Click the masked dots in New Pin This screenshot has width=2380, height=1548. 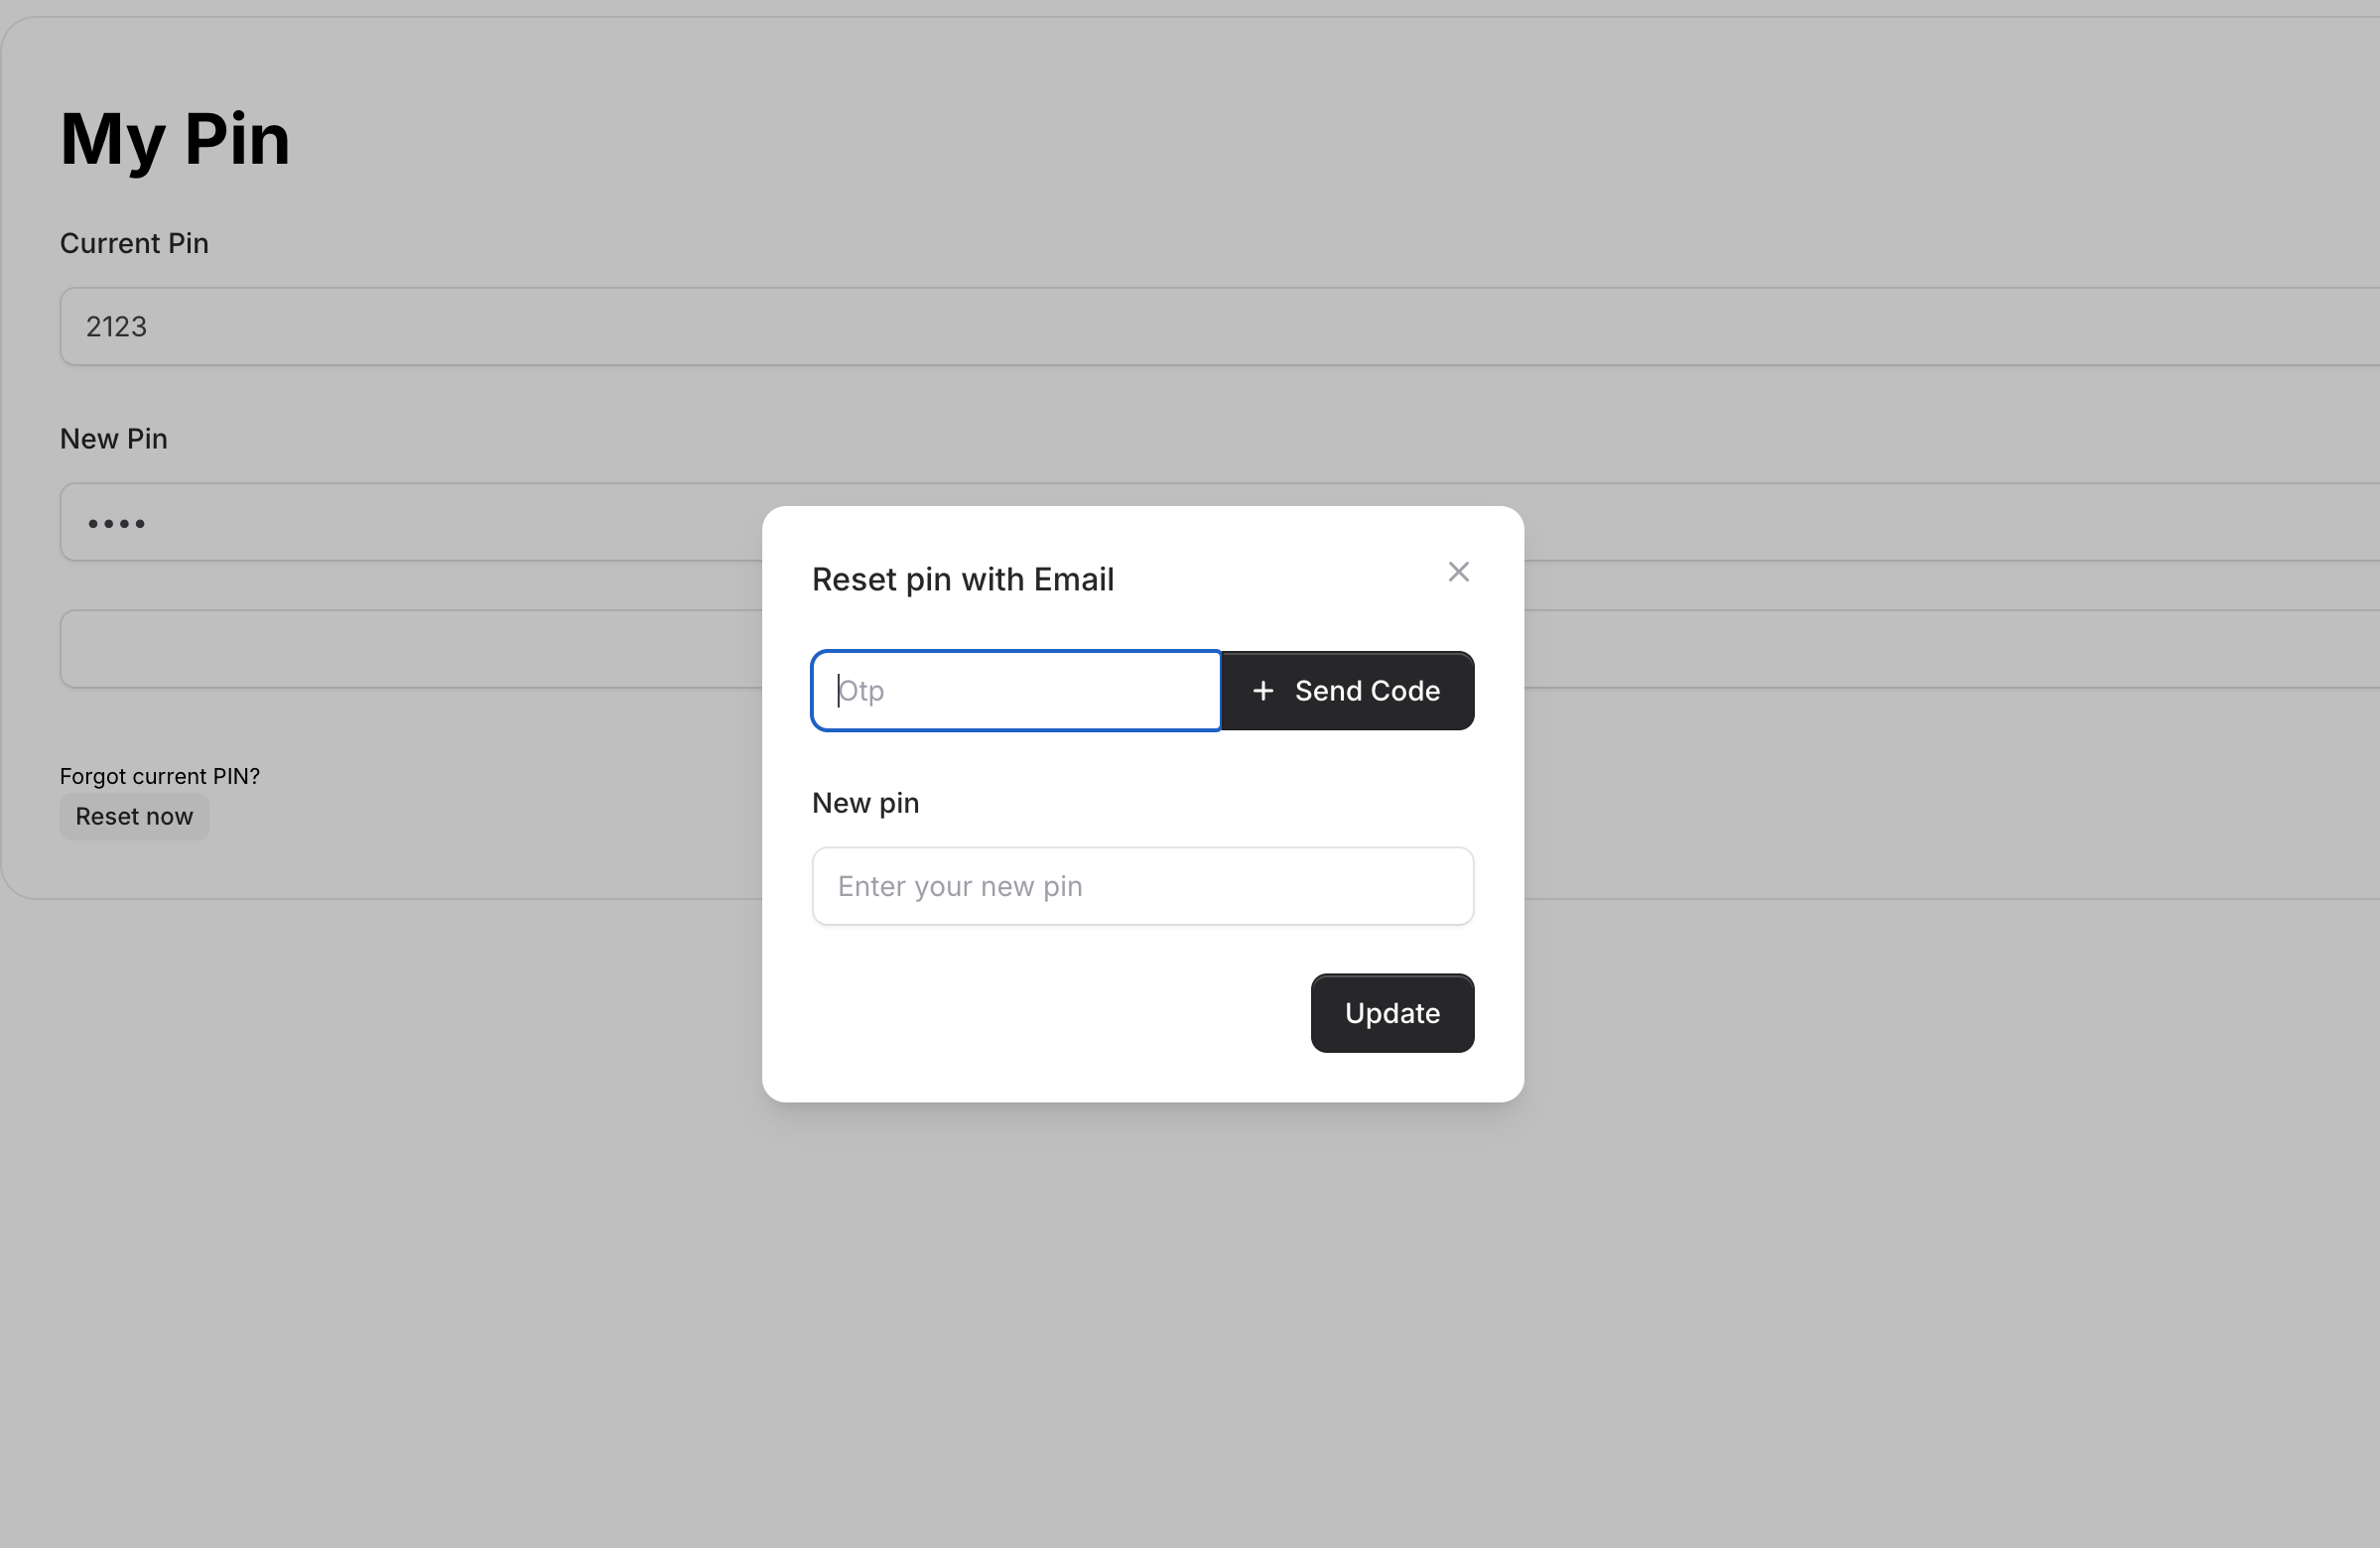(x=116, y=523)
